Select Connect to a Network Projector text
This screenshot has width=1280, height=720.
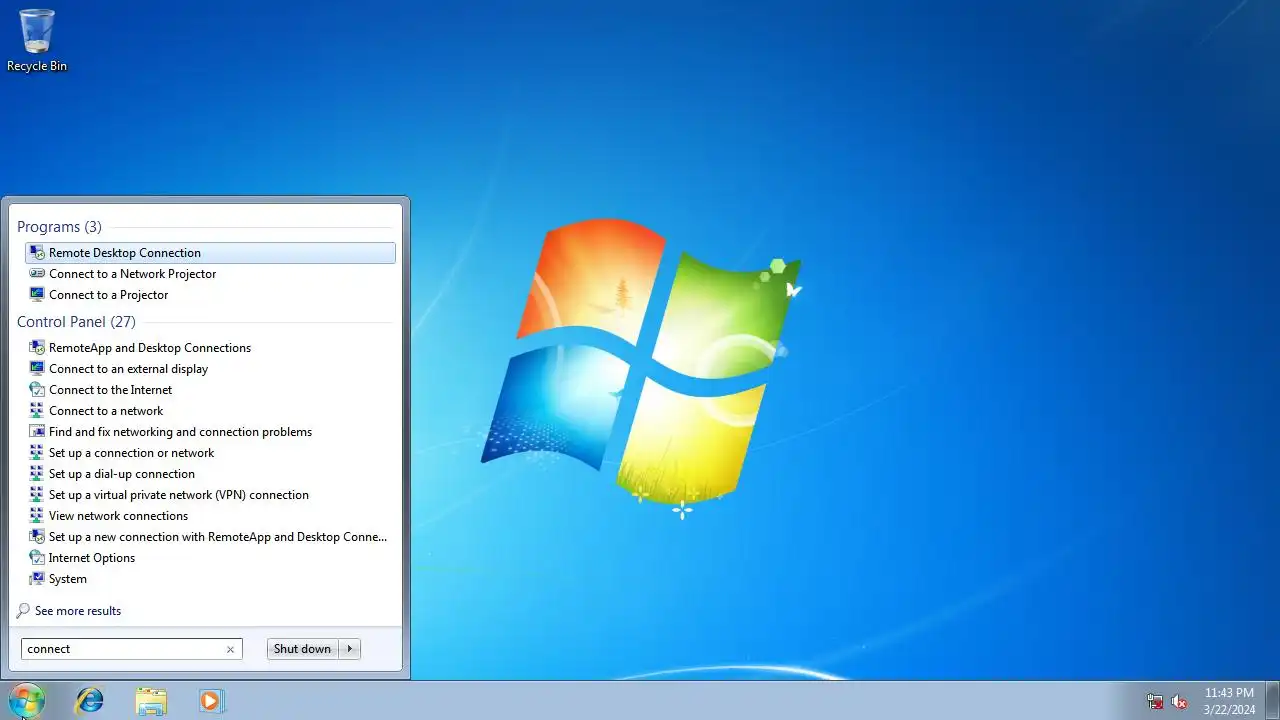132,274
